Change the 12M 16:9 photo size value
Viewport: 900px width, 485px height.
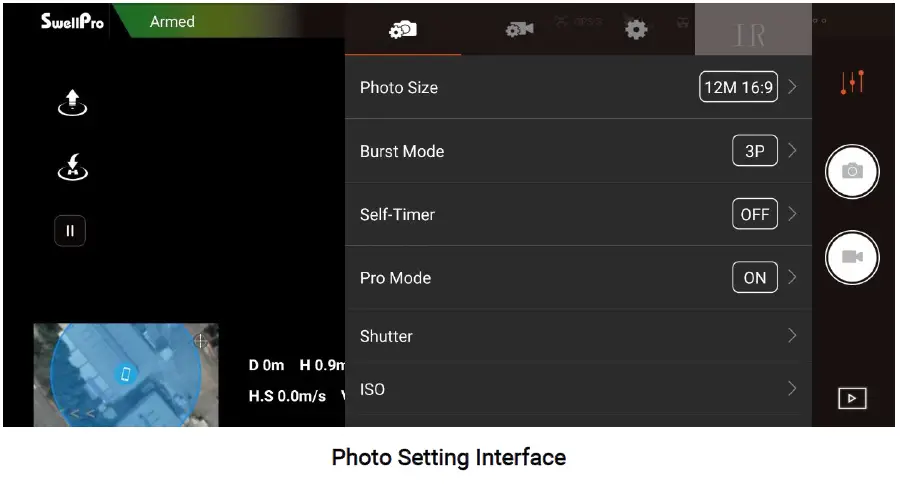click(739, 87)
